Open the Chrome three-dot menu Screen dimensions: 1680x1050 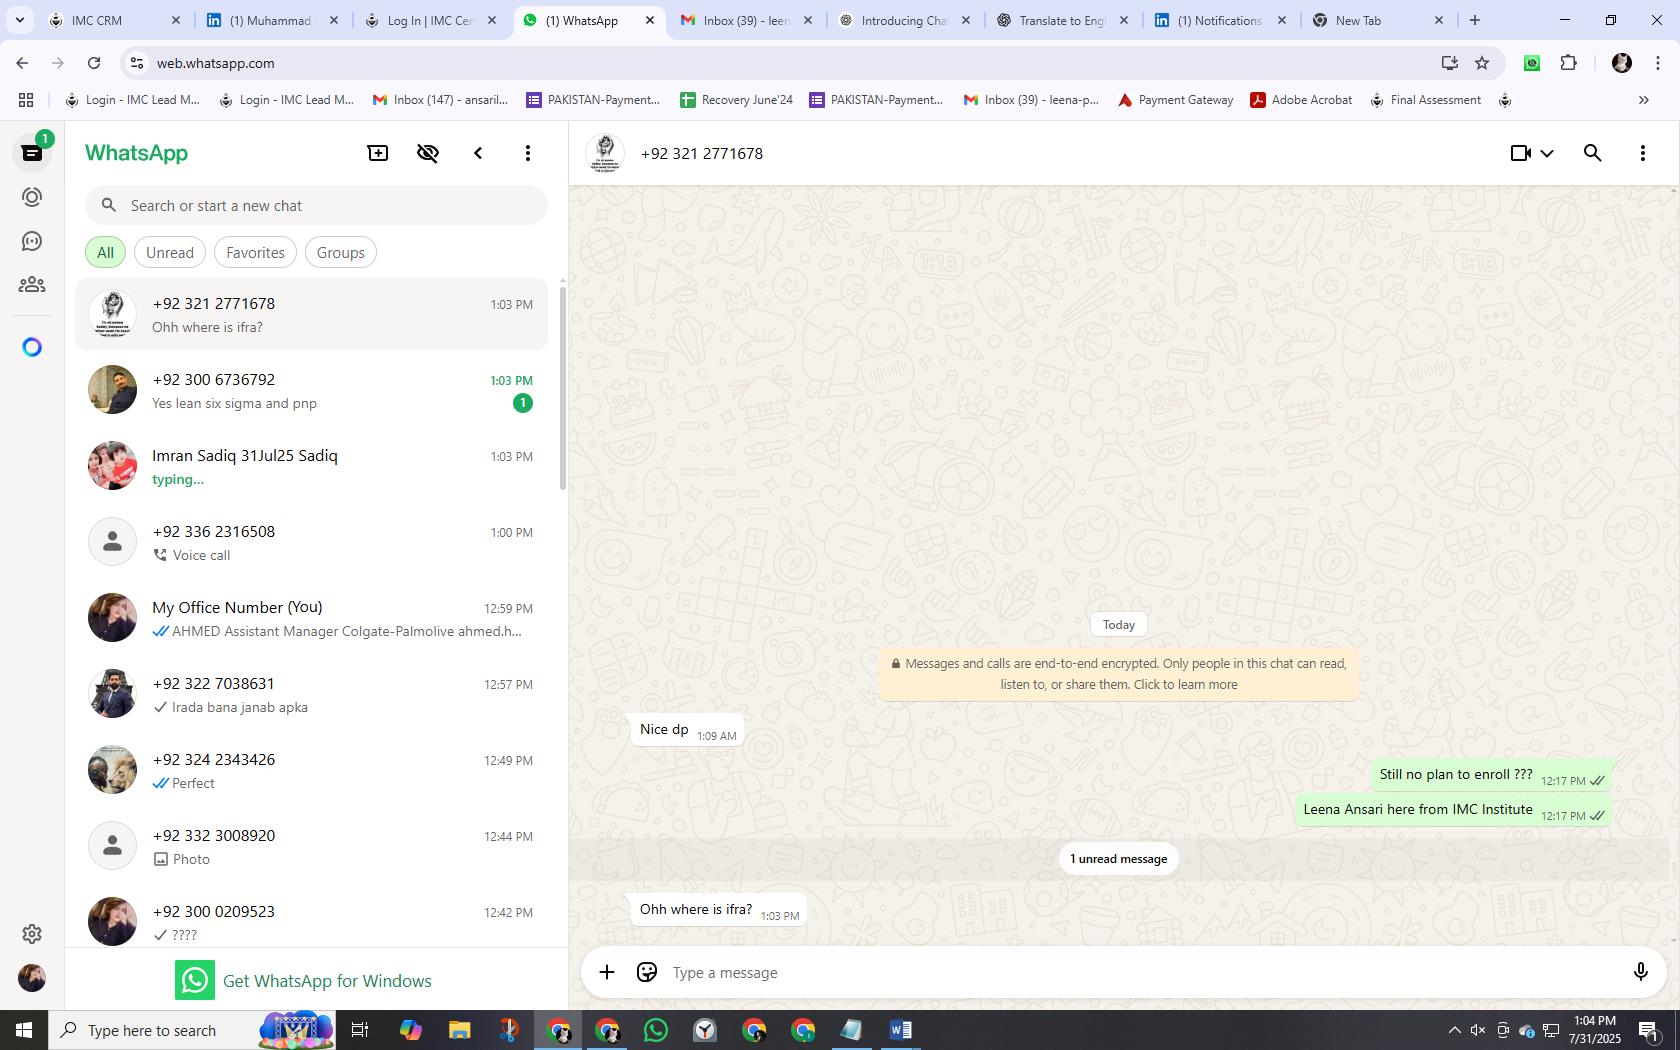[x=1658, y=63]
